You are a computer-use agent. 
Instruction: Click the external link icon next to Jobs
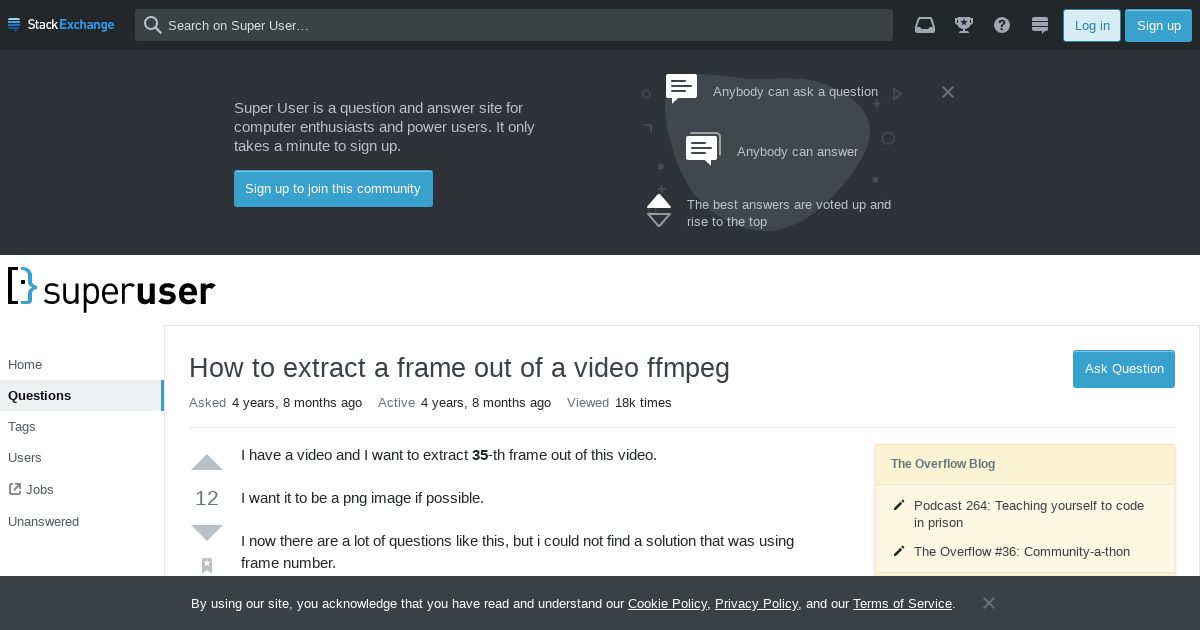pyautogui.click(x=15, y=489)
